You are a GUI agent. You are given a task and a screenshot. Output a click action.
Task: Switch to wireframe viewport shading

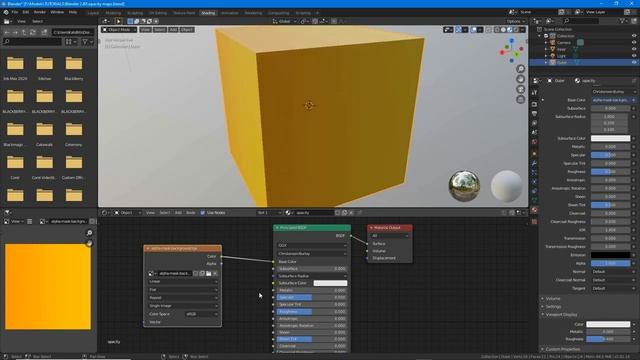click(x=497, y=30)
